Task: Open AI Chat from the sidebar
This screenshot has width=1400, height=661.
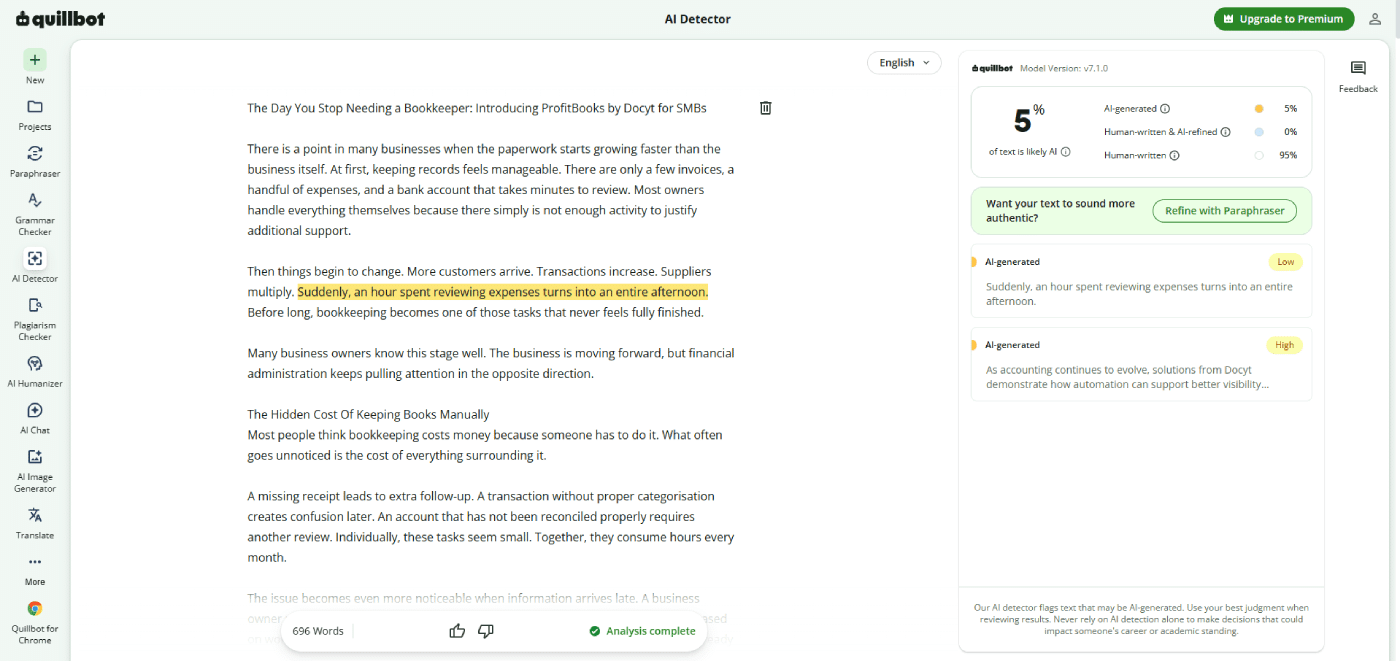Action: [35, 418]
